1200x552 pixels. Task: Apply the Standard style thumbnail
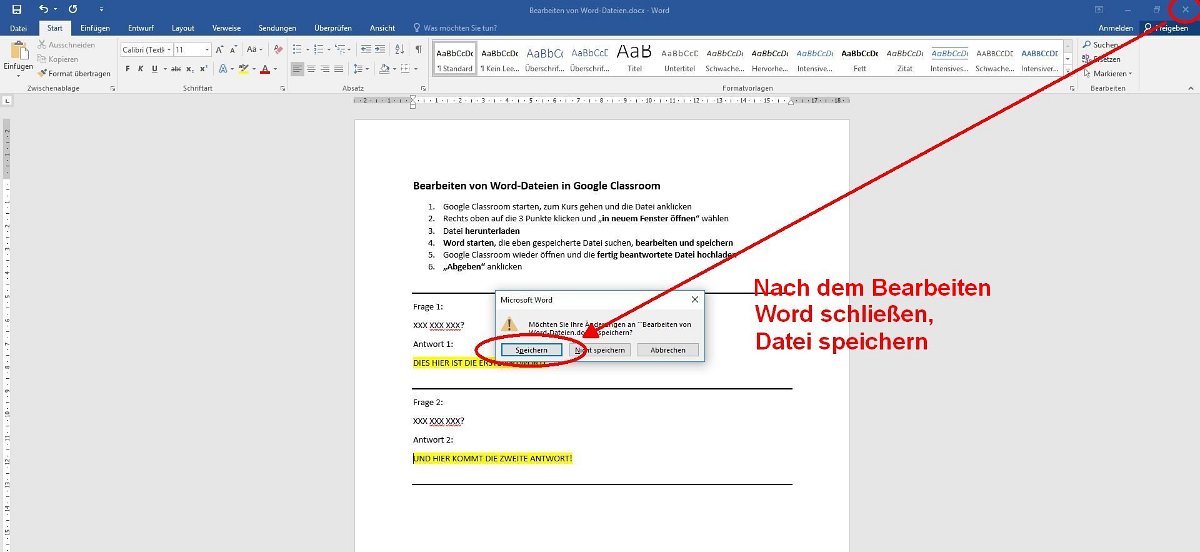tap(455, 59)
